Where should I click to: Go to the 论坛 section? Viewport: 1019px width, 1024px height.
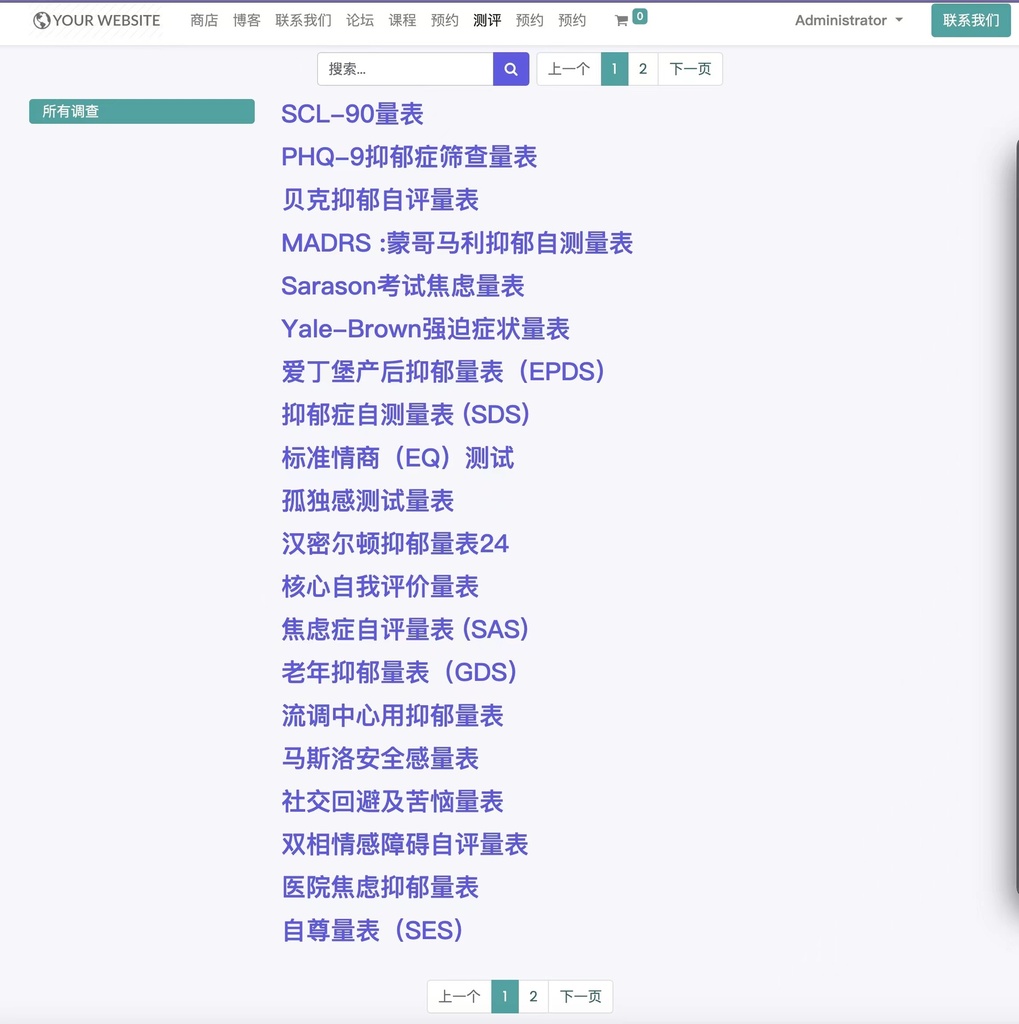[360, 20]
